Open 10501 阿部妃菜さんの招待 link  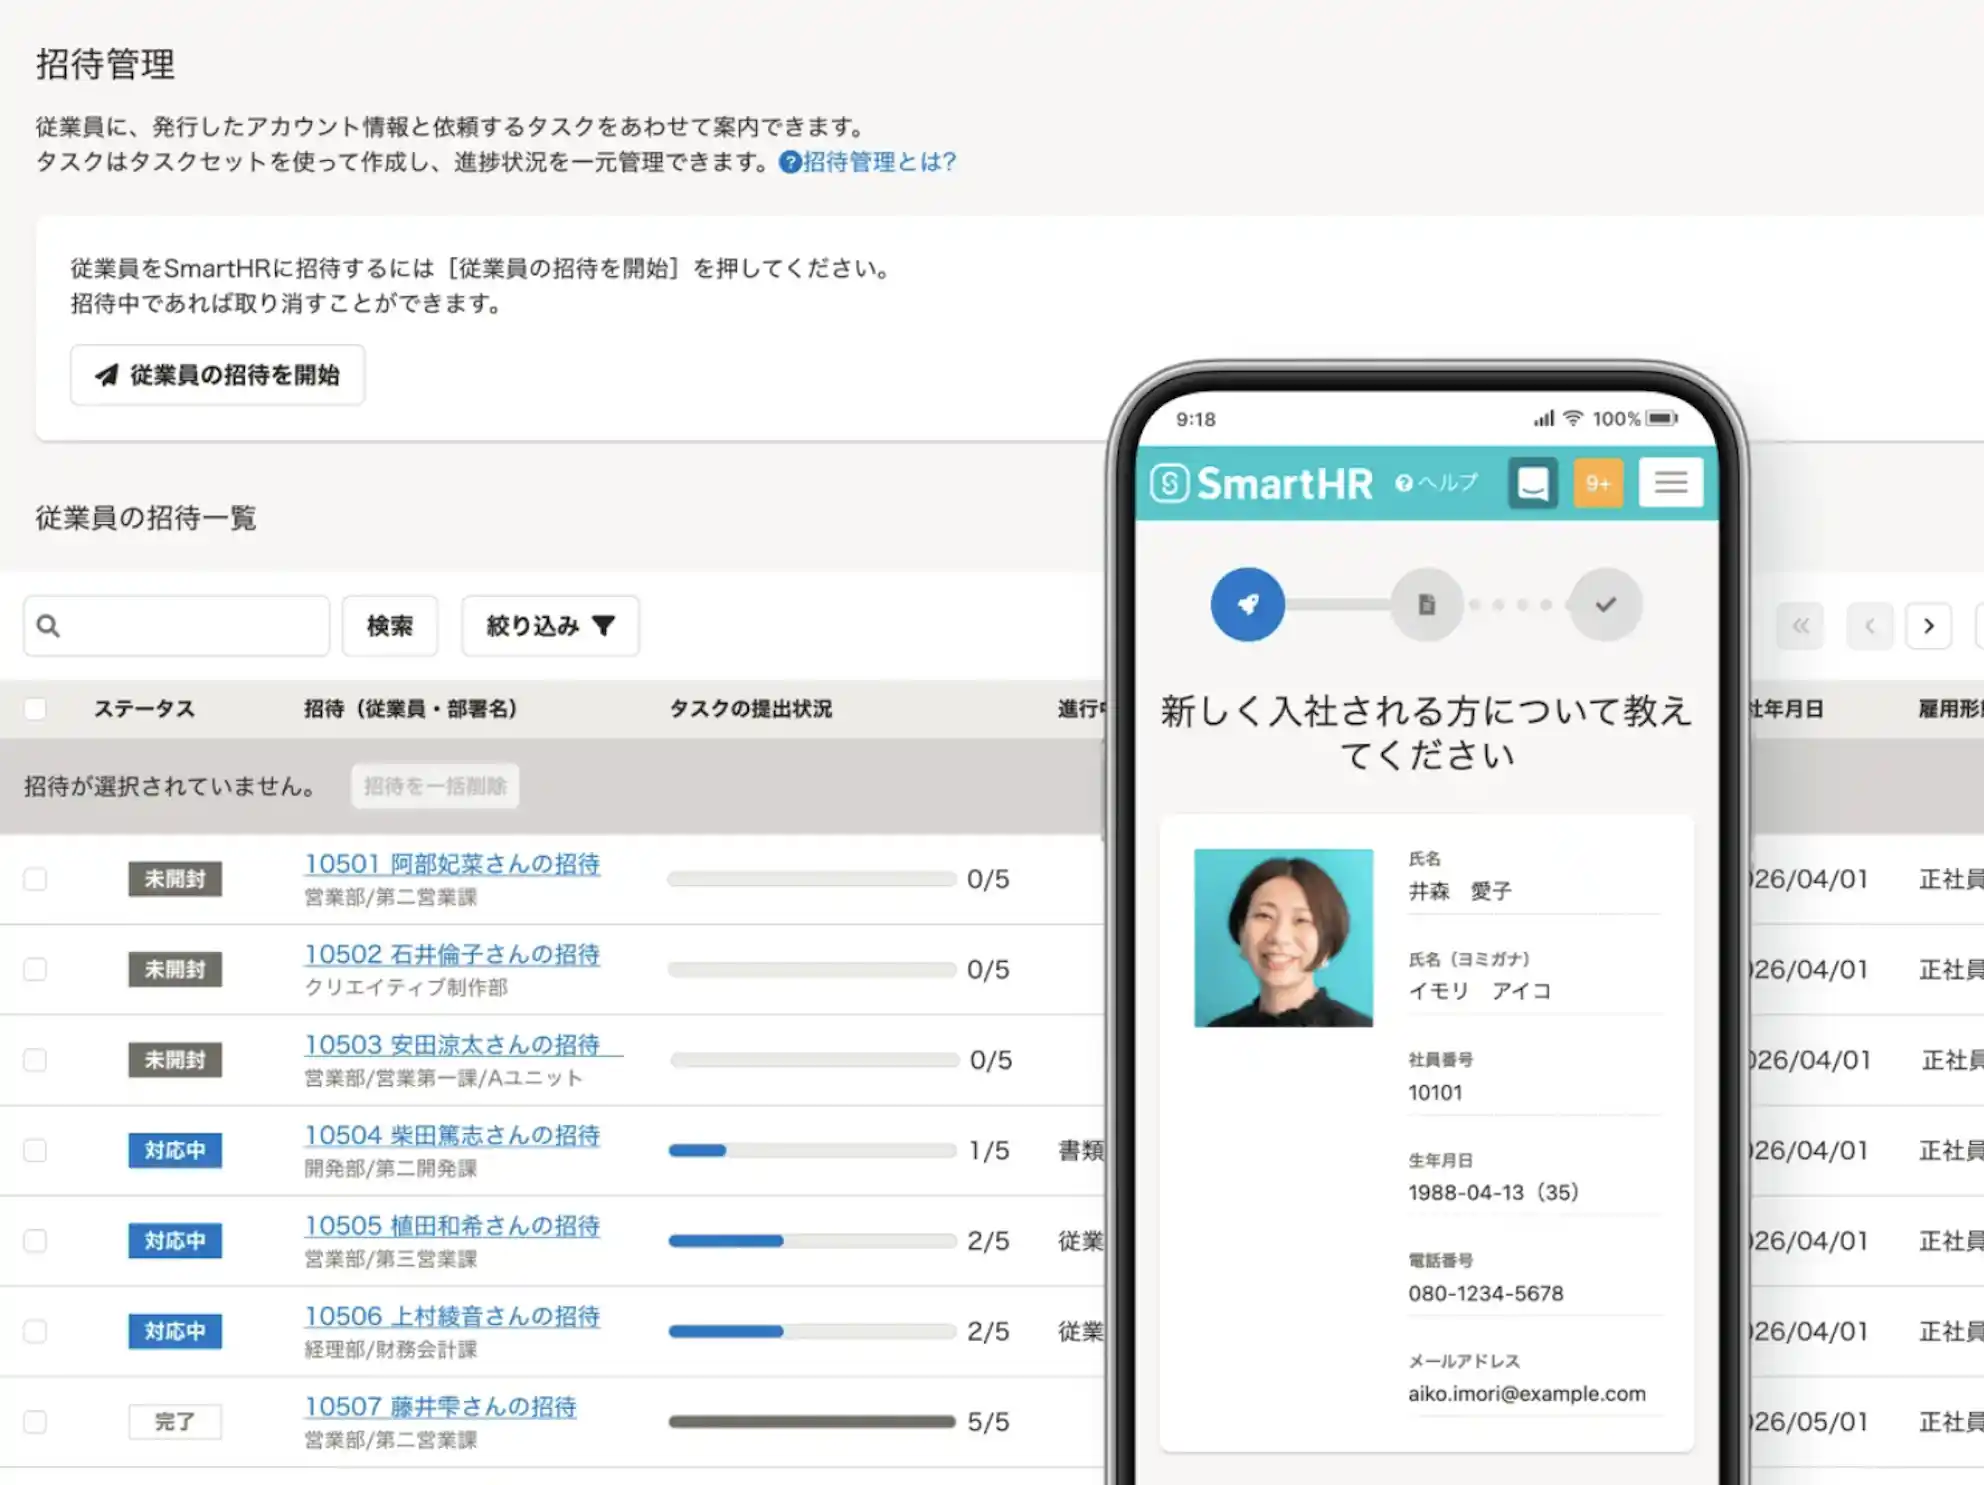(x=452, y=864)
